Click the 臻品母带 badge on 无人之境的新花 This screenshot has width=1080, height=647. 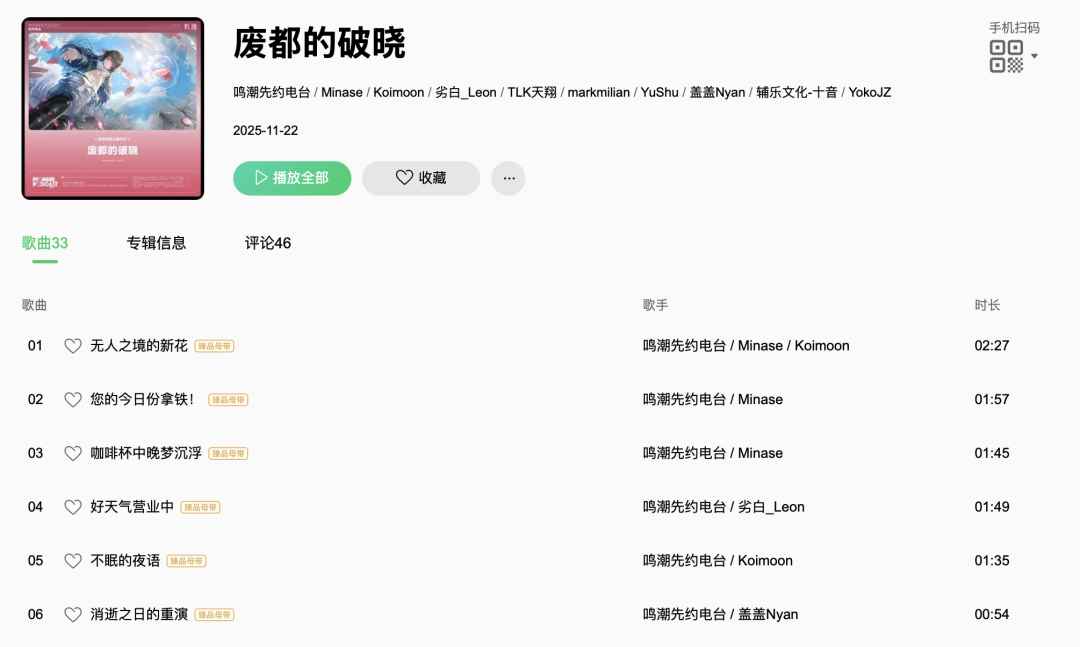click(x=214, y=346)
